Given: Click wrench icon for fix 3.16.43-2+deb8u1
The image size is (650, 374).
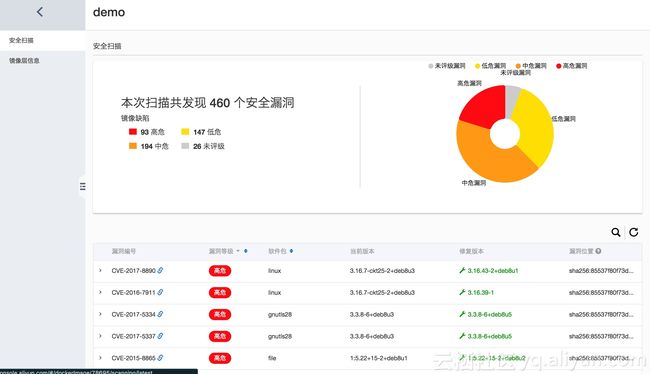Looking at the screenshot, I should (462, 270).
